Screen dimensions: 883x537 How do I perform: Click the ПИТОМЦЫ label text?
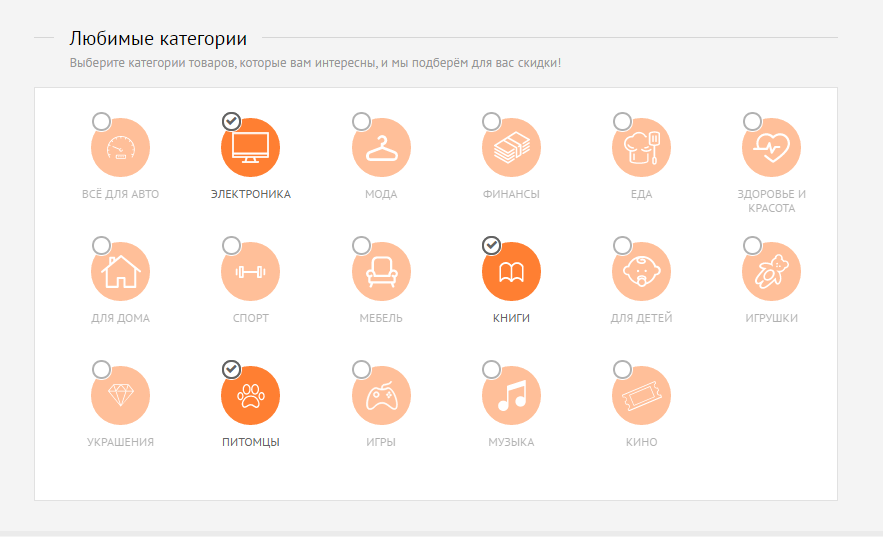[x=251, y=442]
